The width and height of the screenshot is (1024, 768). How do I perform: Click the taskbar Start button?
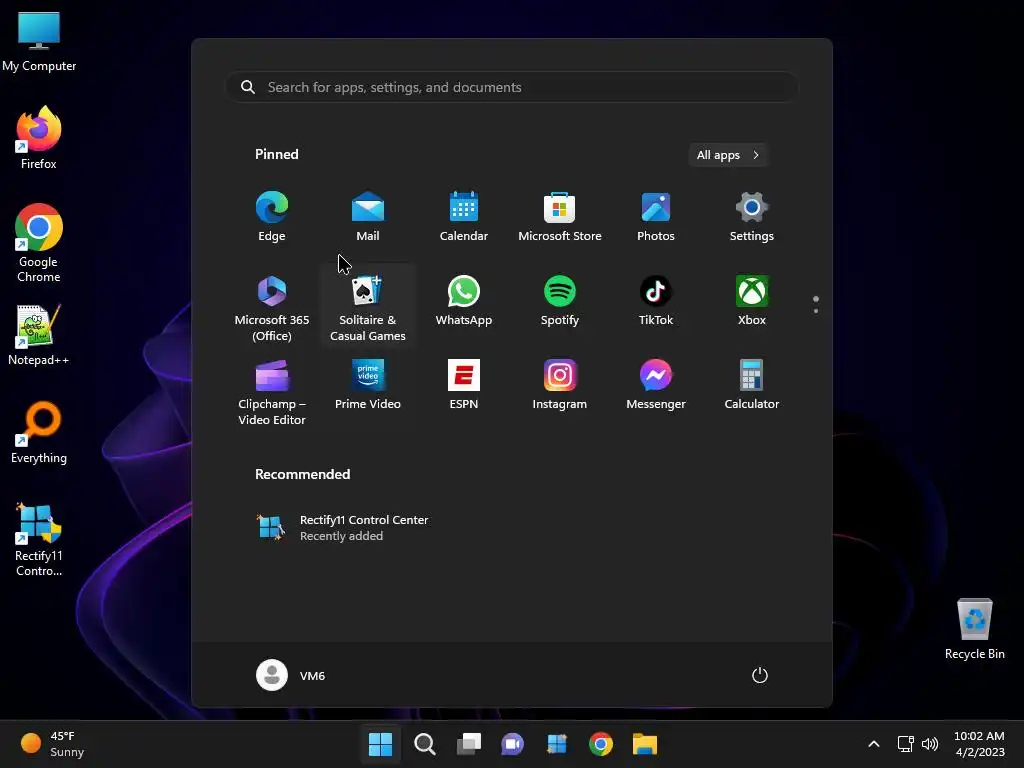[x=380, y=744]
